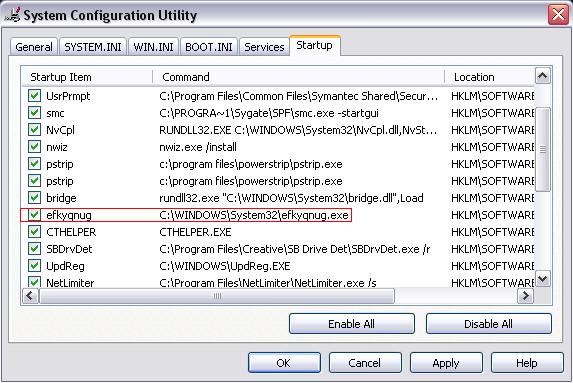Screen dimensions: 573x383
Task: Click the vertical scrollbar down arrow
Action: click(543, 279)
